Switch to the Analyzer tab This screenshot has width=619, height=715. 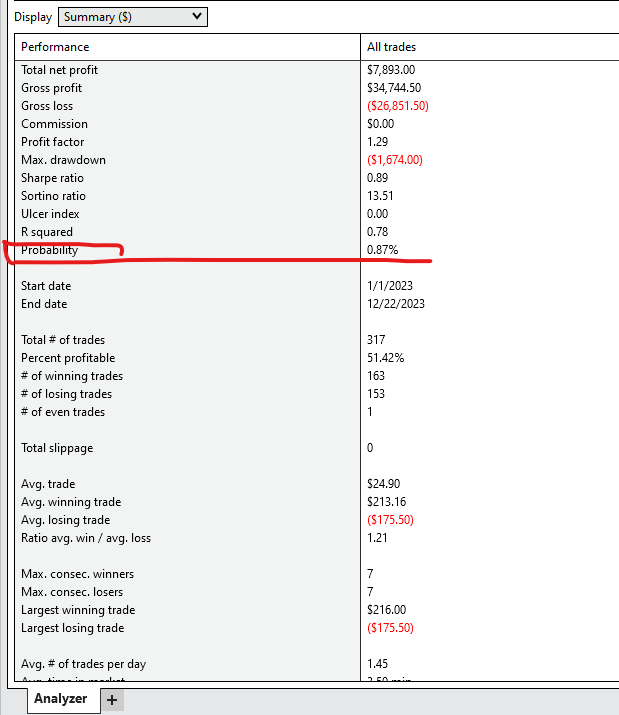coord(61,699)
